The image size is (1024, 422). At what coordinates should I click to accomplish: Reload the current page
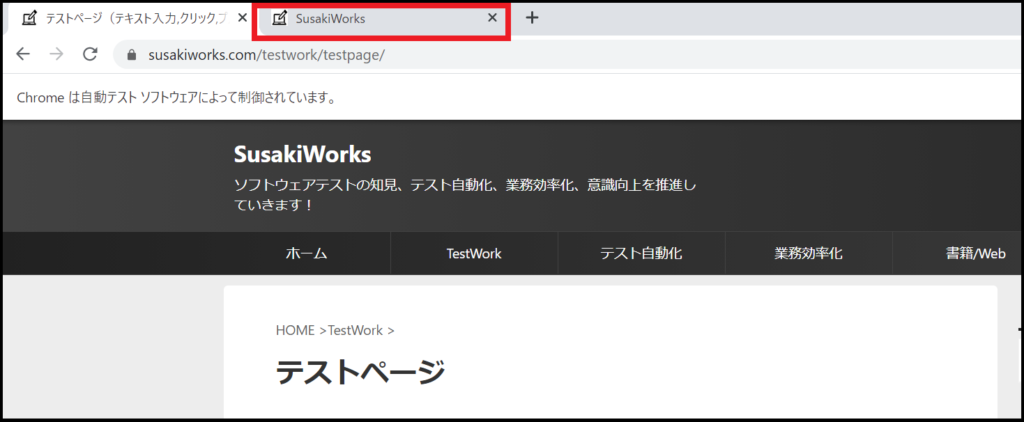[90, 54]
